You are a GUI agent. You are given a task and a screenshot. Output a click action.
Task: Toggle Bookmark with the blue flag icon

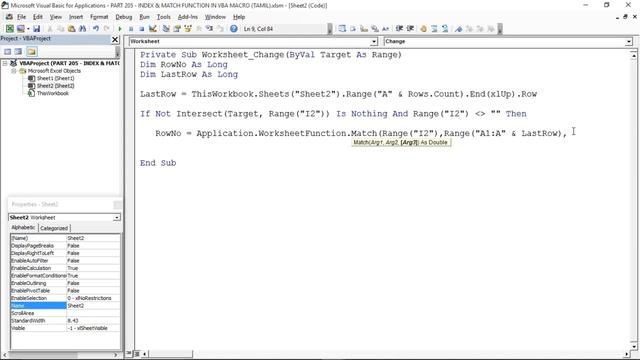coord(459,29)
